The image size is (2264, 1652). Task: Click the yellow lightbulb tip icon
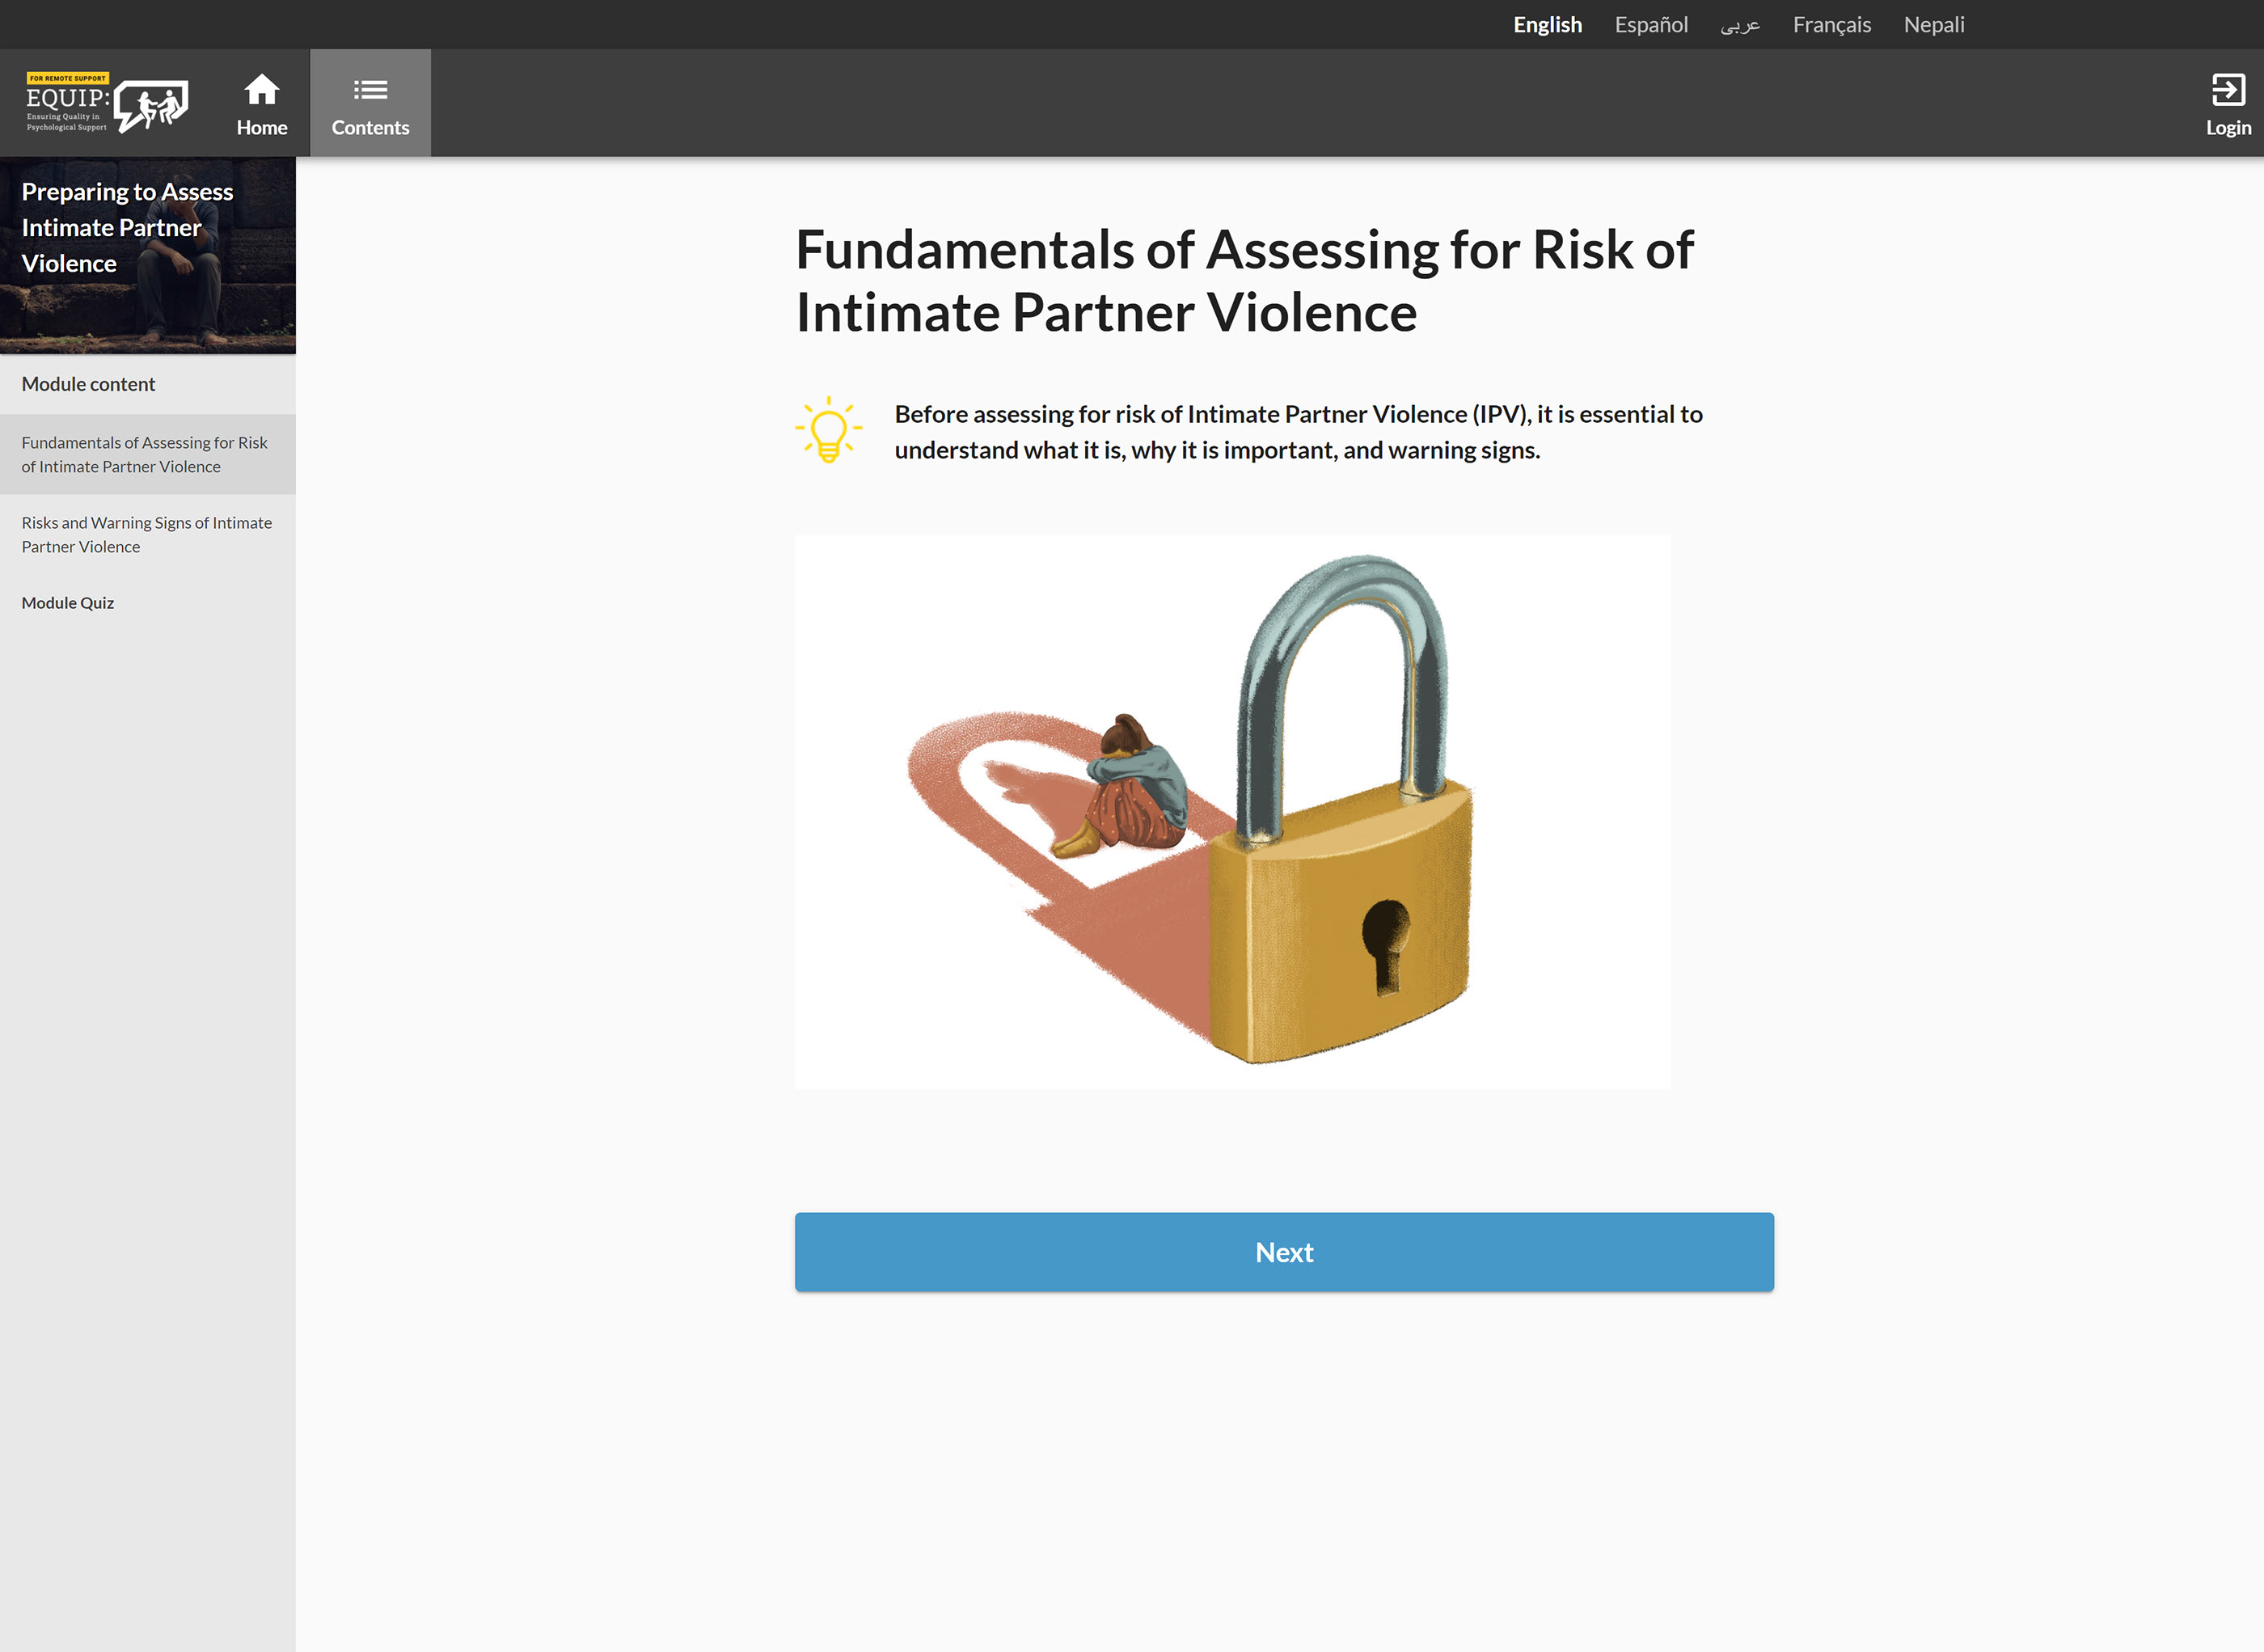click(828, 430)
